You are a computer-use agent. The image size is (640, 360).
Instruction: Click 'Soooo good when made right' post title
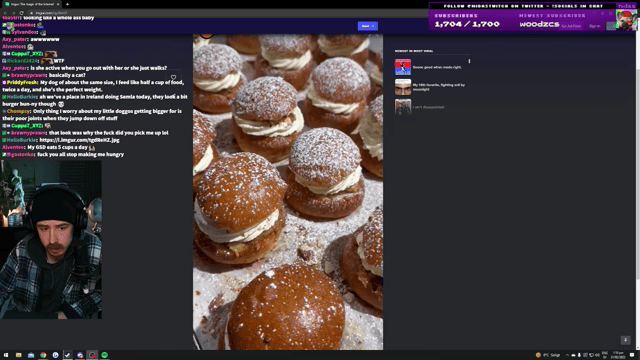(x=437, y=67)
